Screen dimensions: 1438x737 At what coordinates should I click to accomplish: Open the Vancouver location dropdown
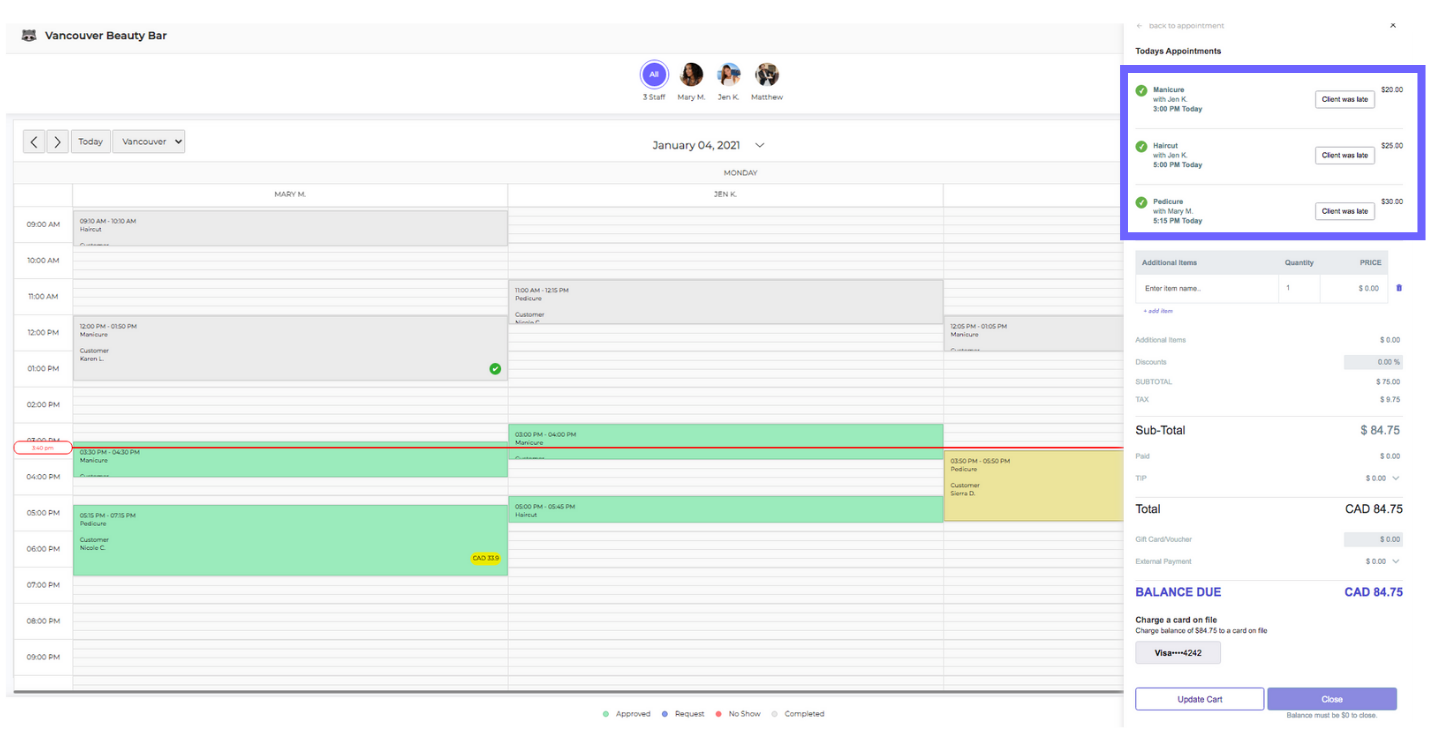148,142
